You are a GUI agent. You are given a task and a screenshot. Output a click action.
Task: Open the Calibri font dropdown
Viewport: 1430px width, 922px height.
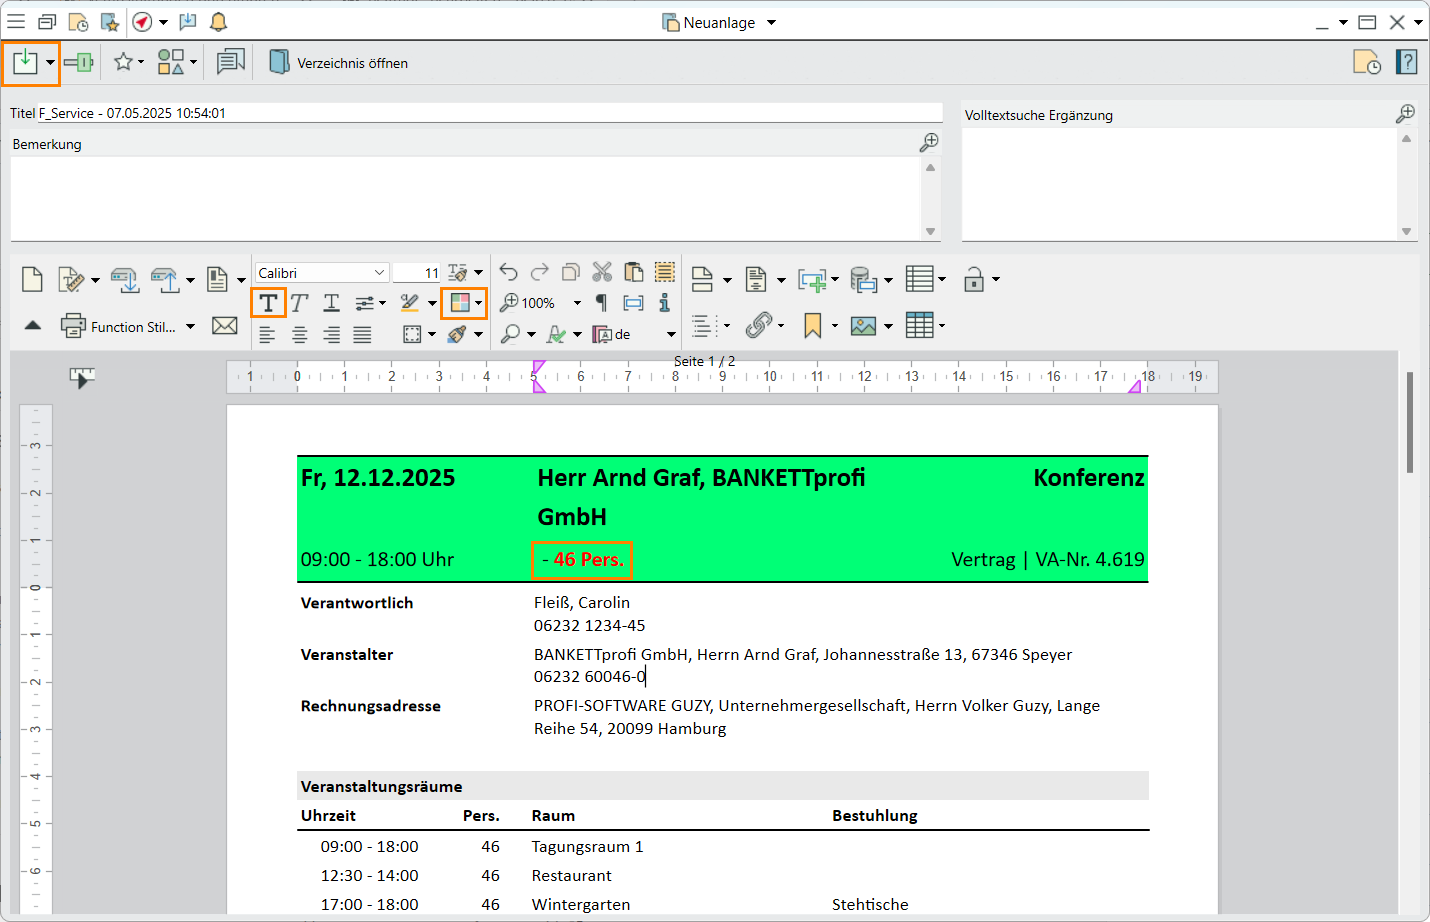pyautogui.click(x=379, y=273)
